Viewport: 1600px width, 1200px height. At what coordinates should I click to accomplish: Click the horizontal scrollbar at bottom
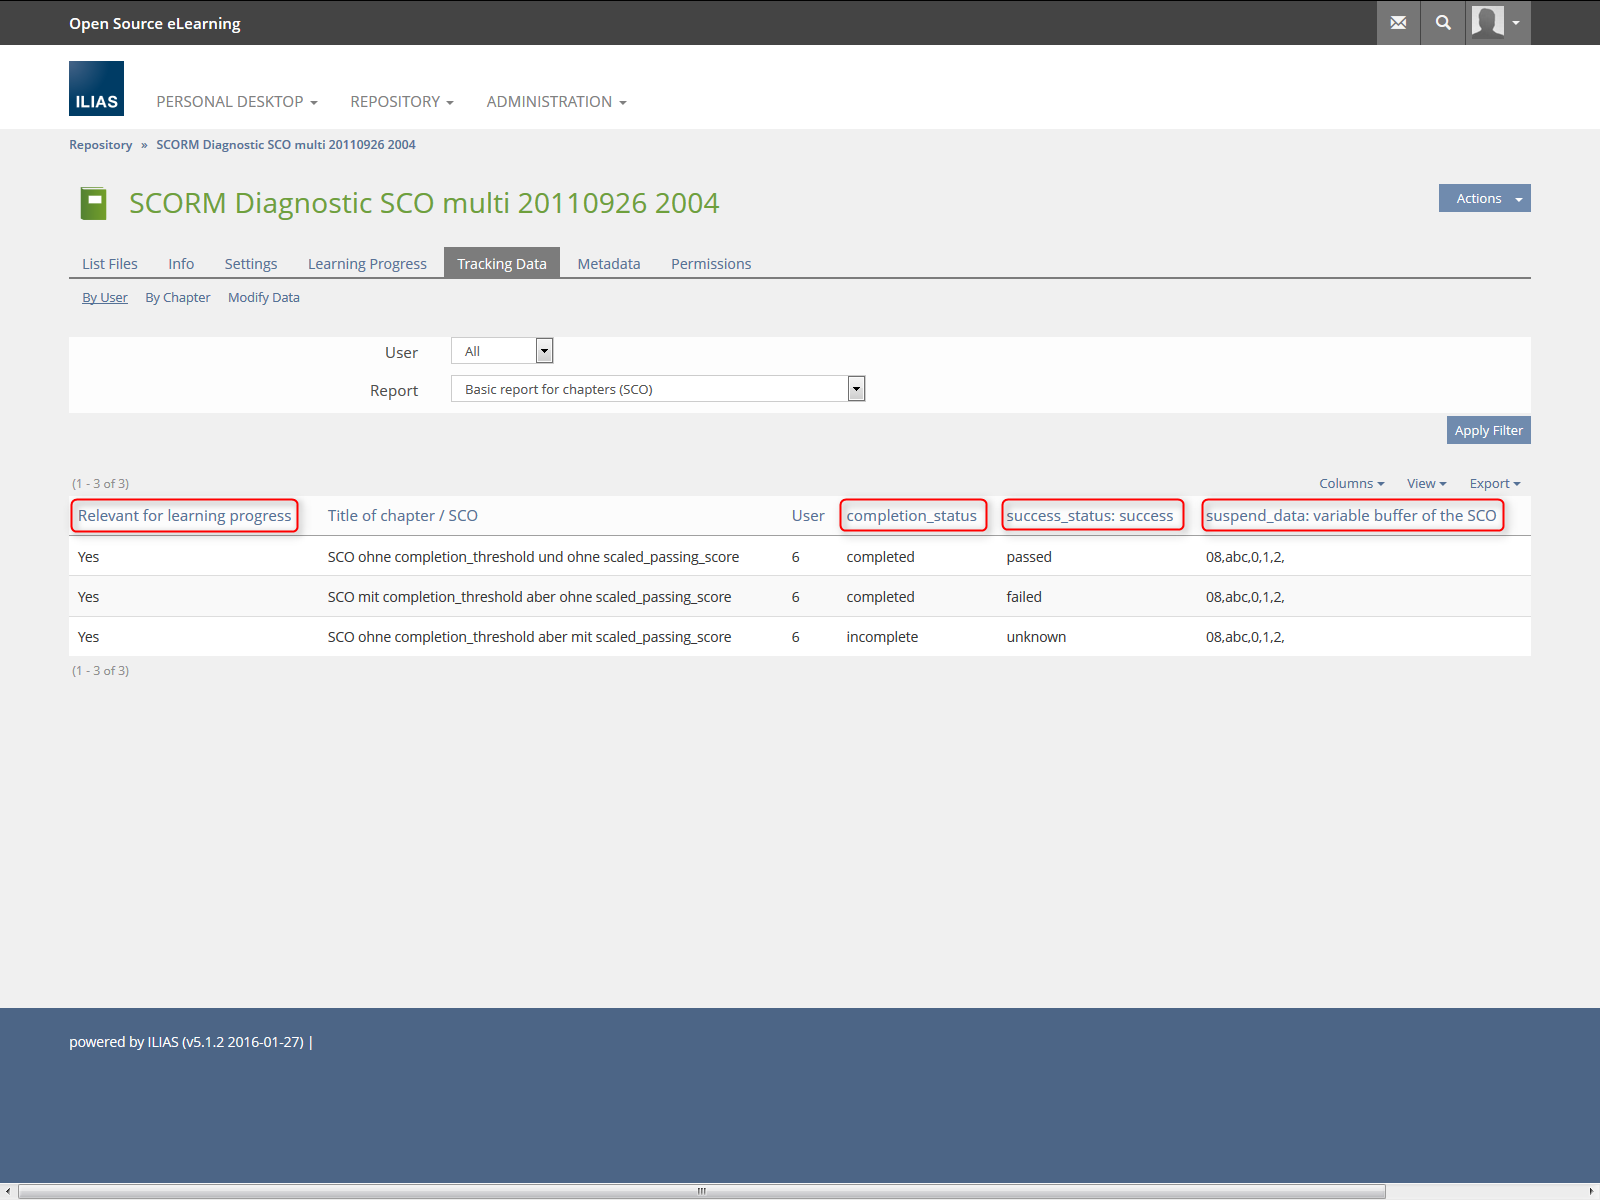pyautogui.click(x=700, y=1191)
